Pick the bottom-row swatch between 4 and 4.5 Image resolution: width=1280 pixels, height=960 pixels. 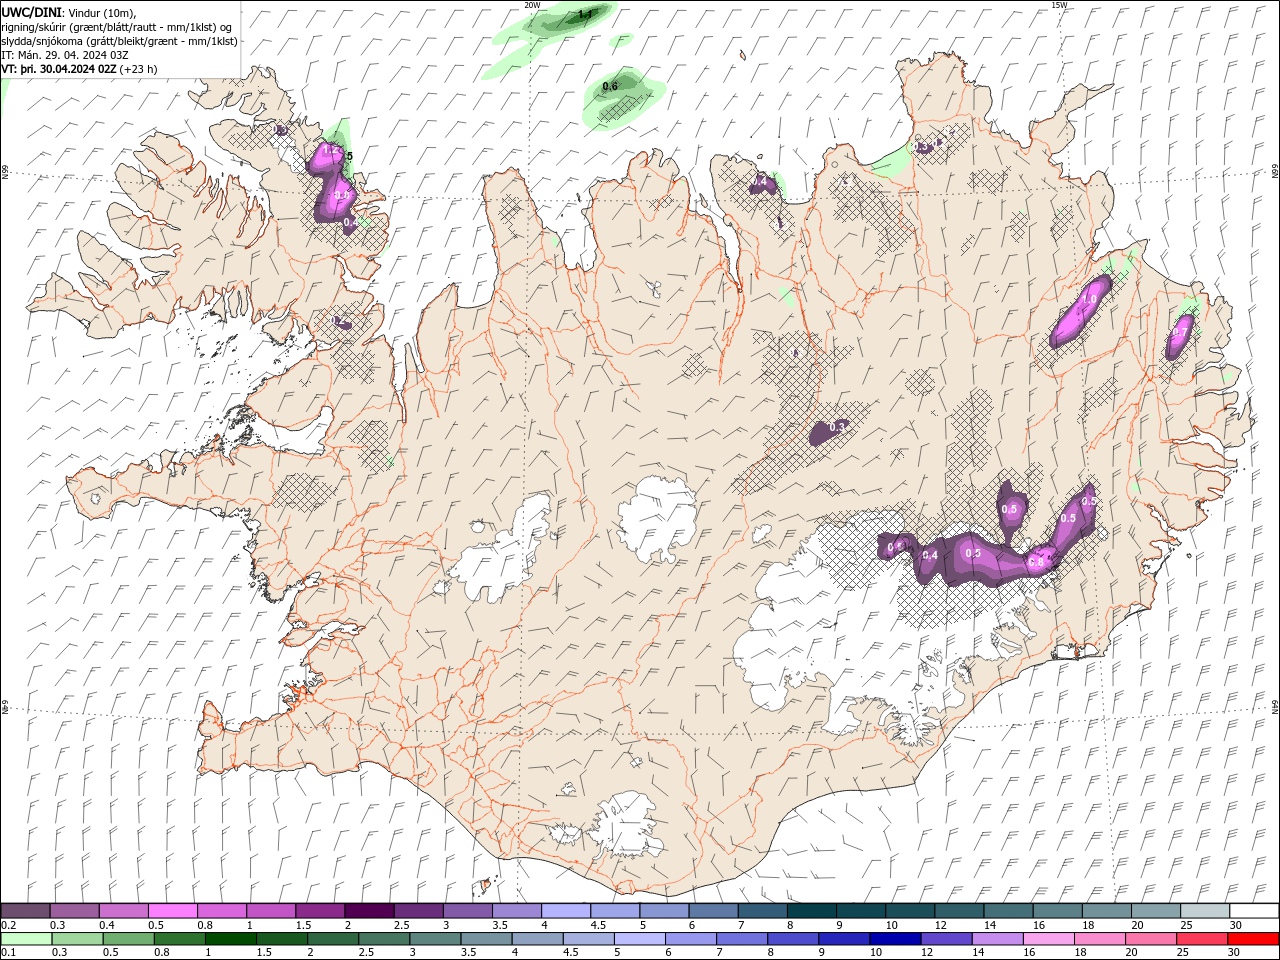tap(539, 939)
